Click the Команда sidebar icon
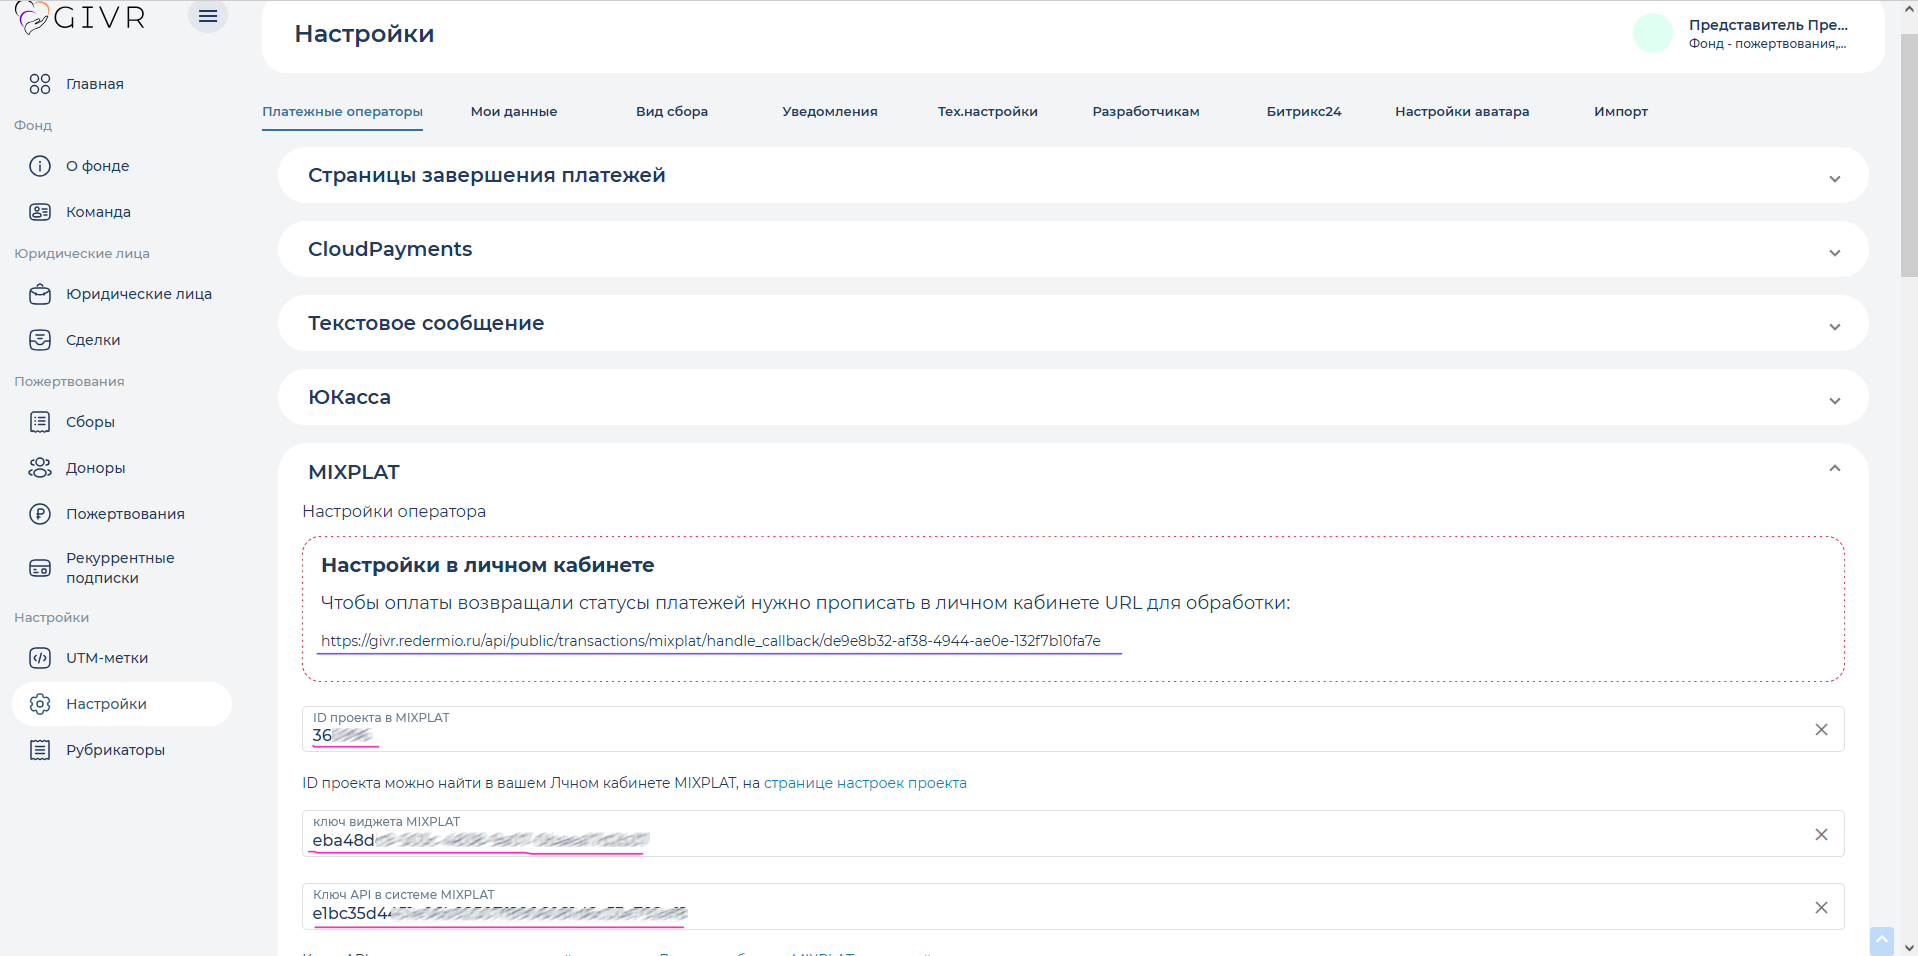The image size is (1918, 956). click(40, 212)
